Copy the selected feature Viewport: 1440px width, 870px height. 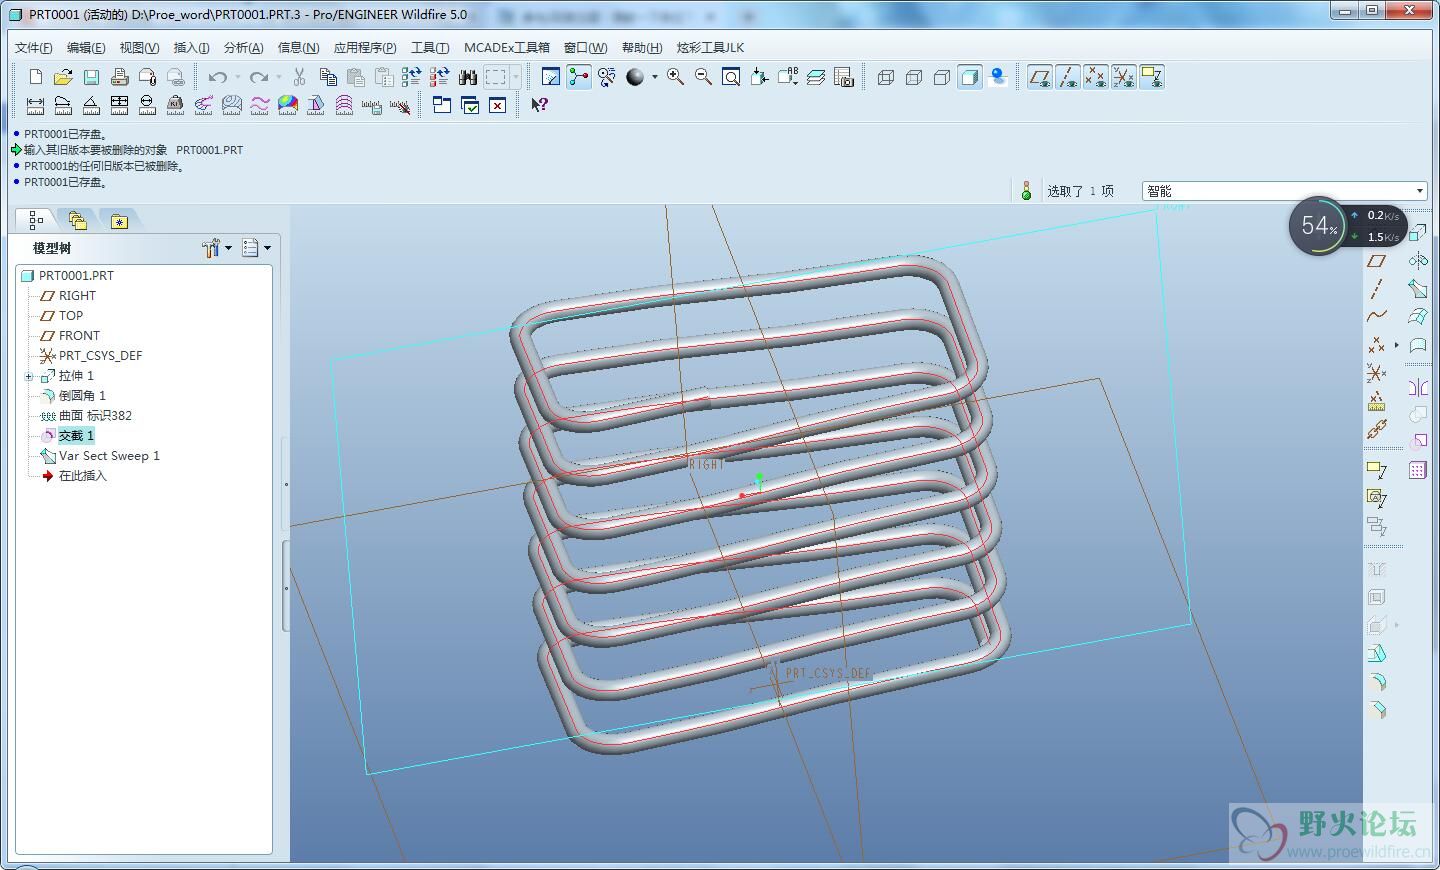coord(328,77)
